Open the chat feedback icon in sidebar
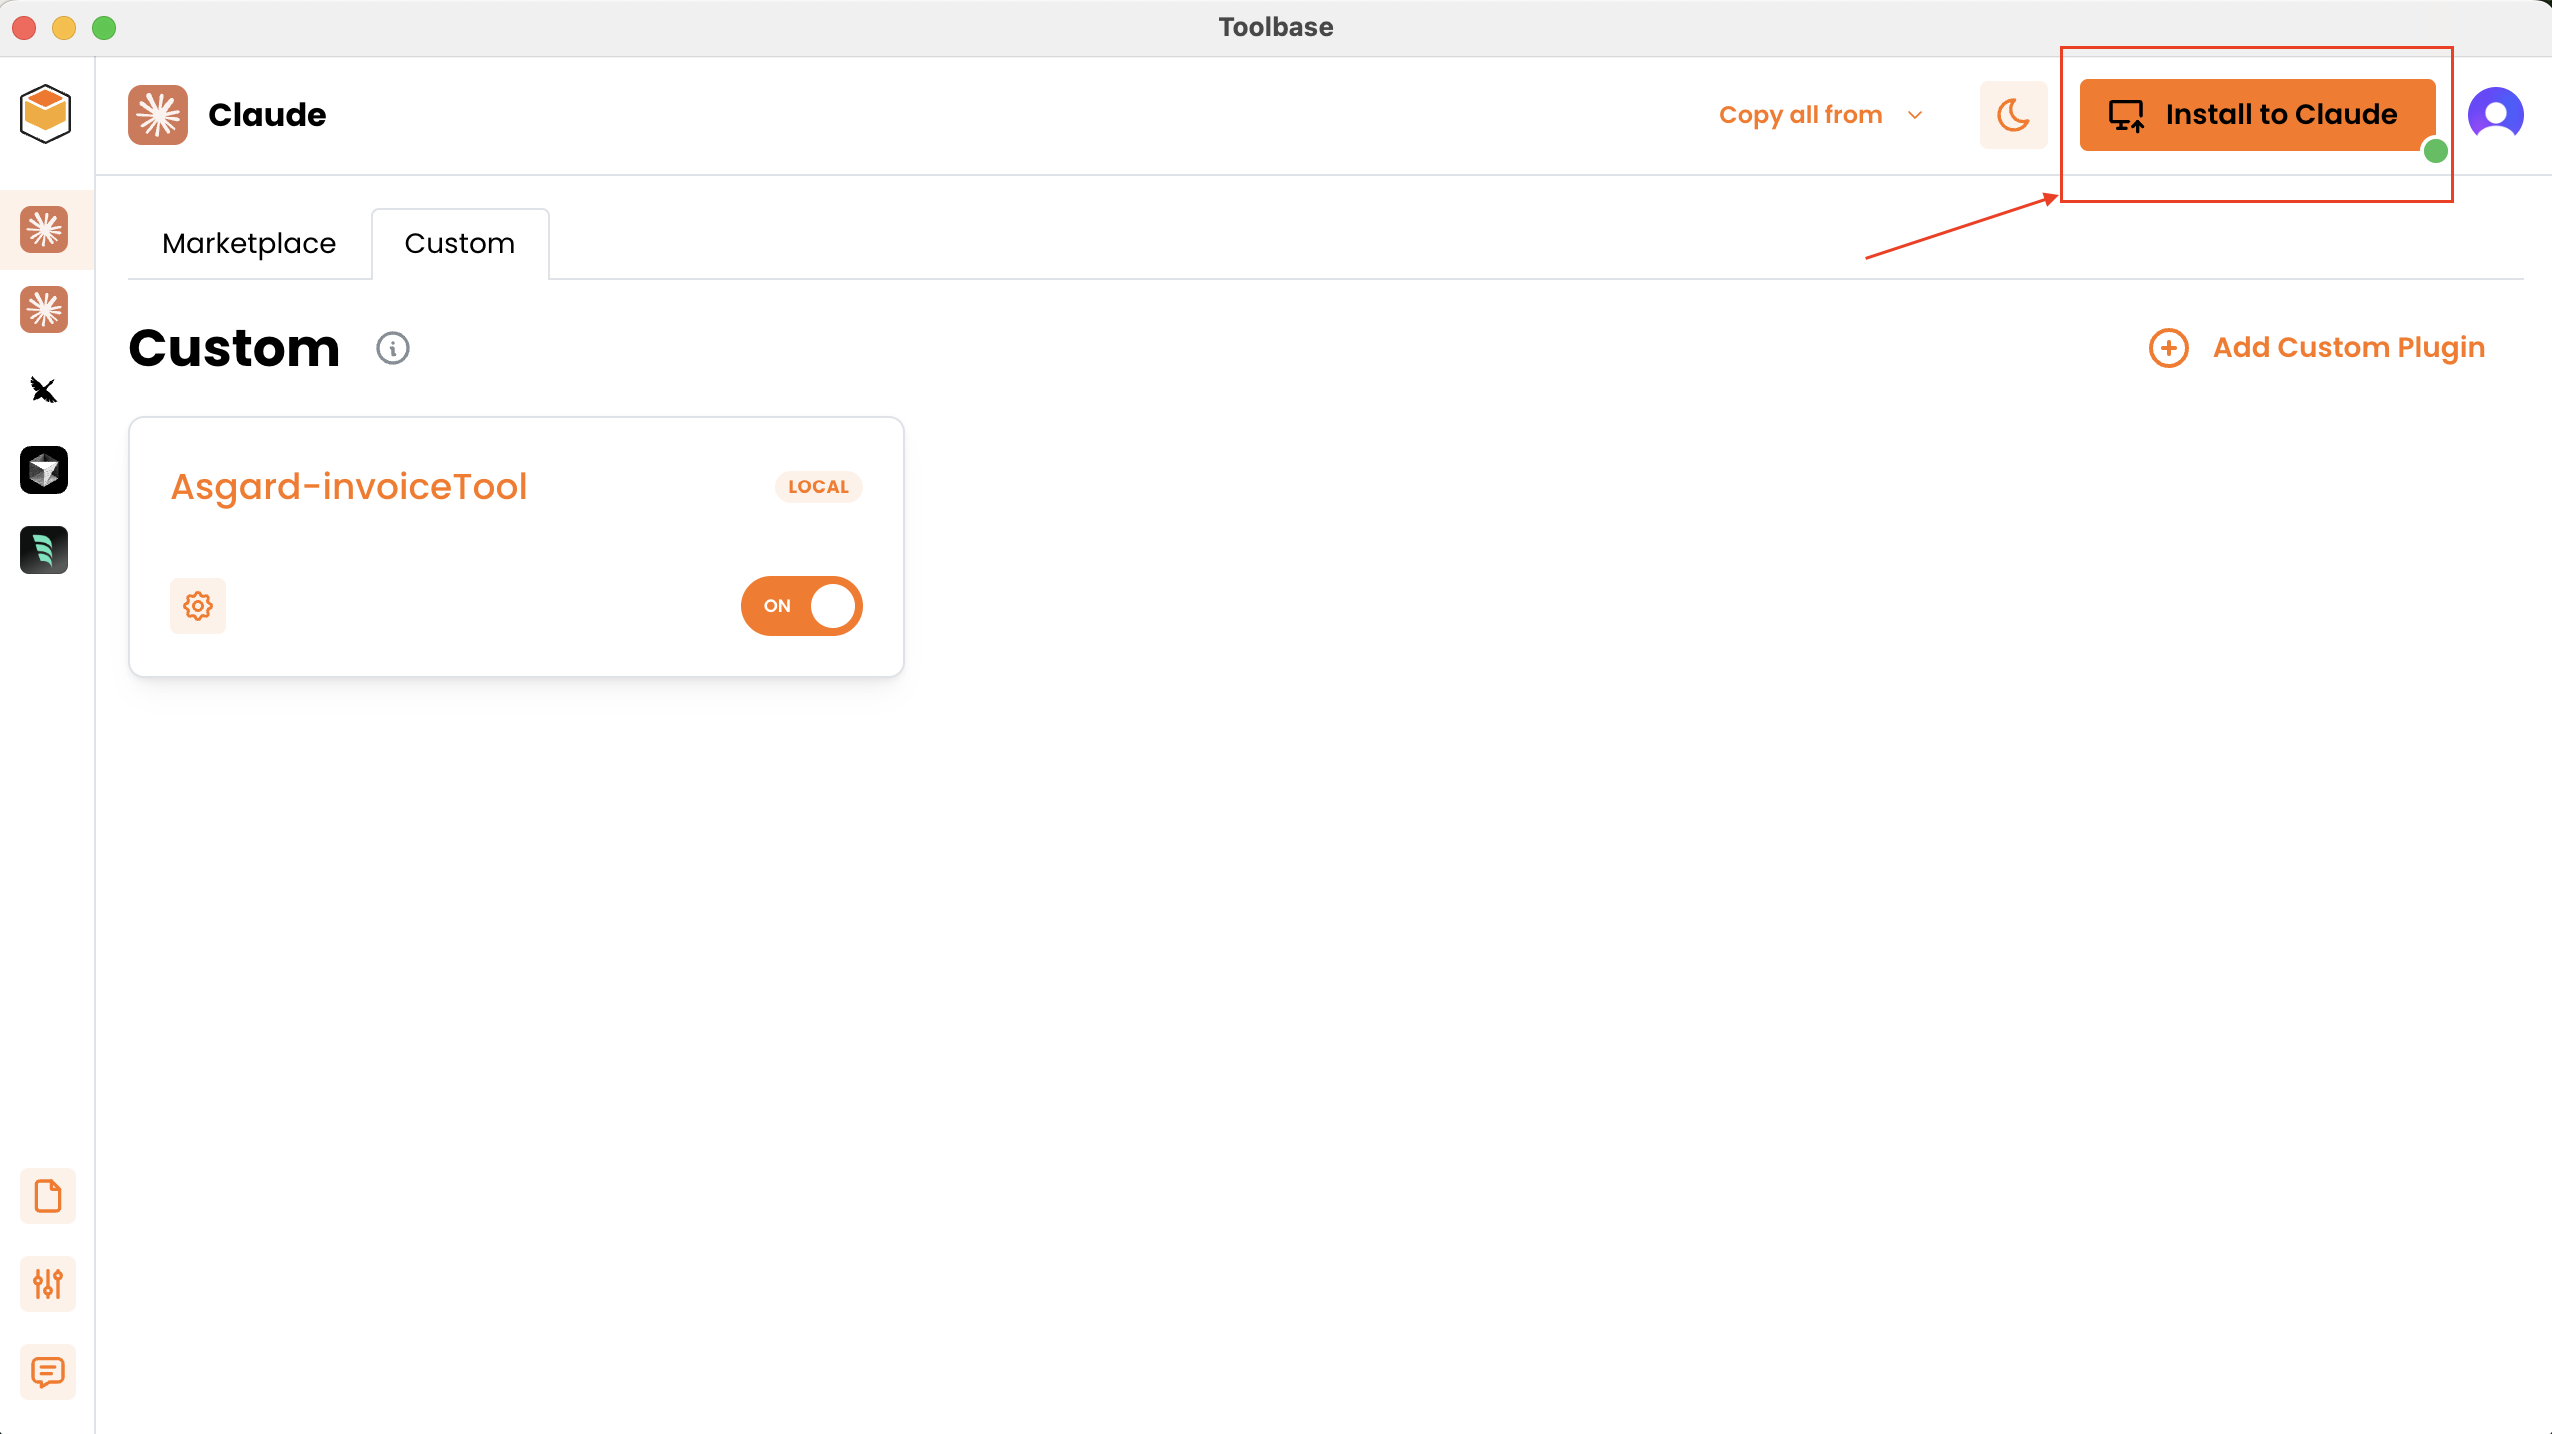Viewport: 2552px width, 1434px height. [x=47, y=1372]
